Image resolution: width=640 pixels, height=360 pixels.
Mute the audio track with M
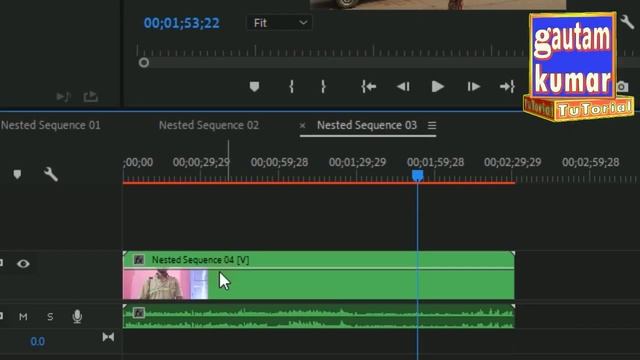coord(23,317)
